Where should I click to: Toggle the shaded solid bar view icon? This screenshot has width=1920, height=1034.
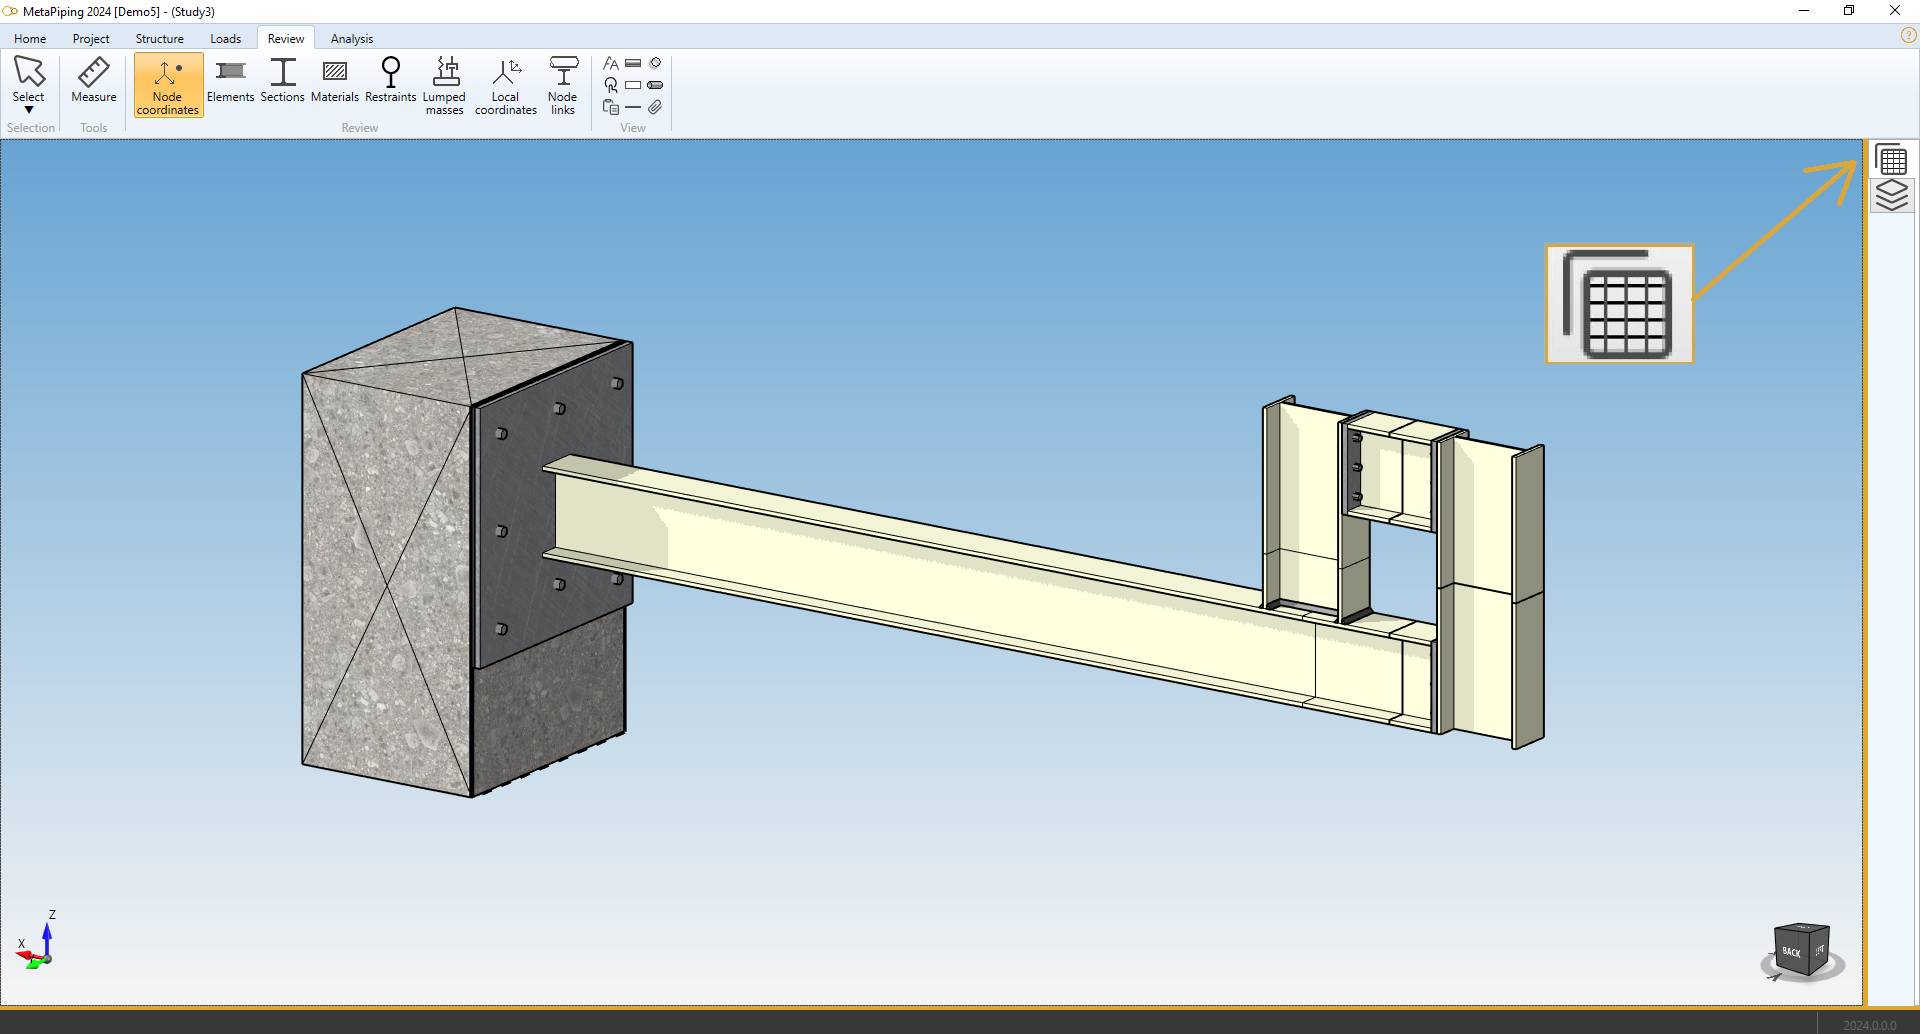click(x=633, y=63)
